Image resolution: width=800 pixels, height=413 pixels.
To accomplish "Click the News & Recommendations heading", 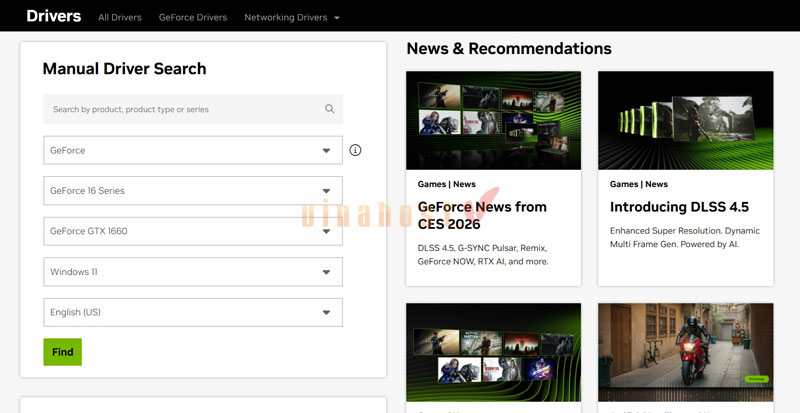I will click(509, 48).
